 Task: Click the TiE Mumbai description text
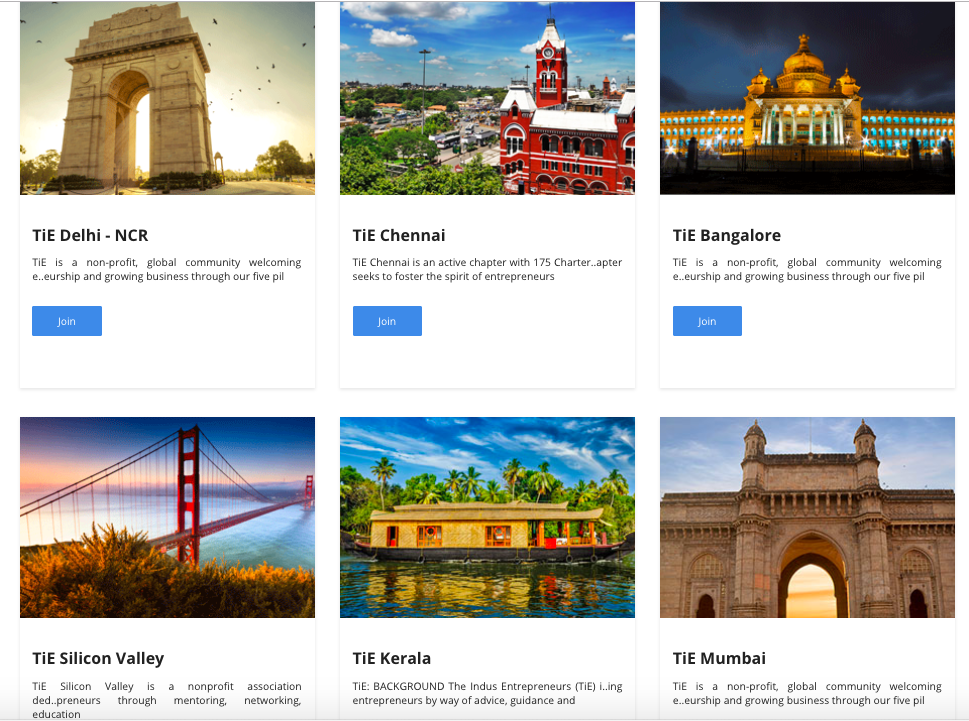(807, 693)
